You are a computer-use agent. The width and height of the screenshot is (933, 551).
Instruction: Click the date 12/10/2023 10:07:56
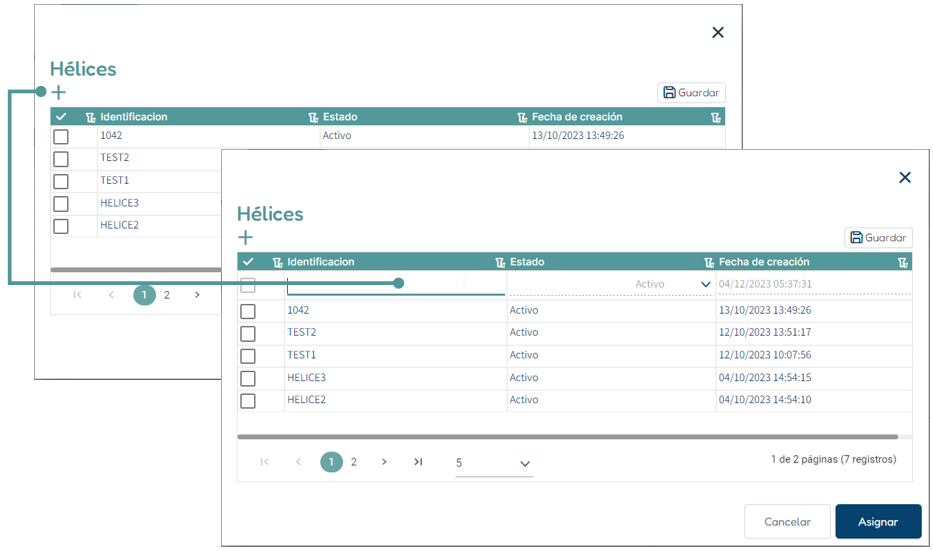765,355
